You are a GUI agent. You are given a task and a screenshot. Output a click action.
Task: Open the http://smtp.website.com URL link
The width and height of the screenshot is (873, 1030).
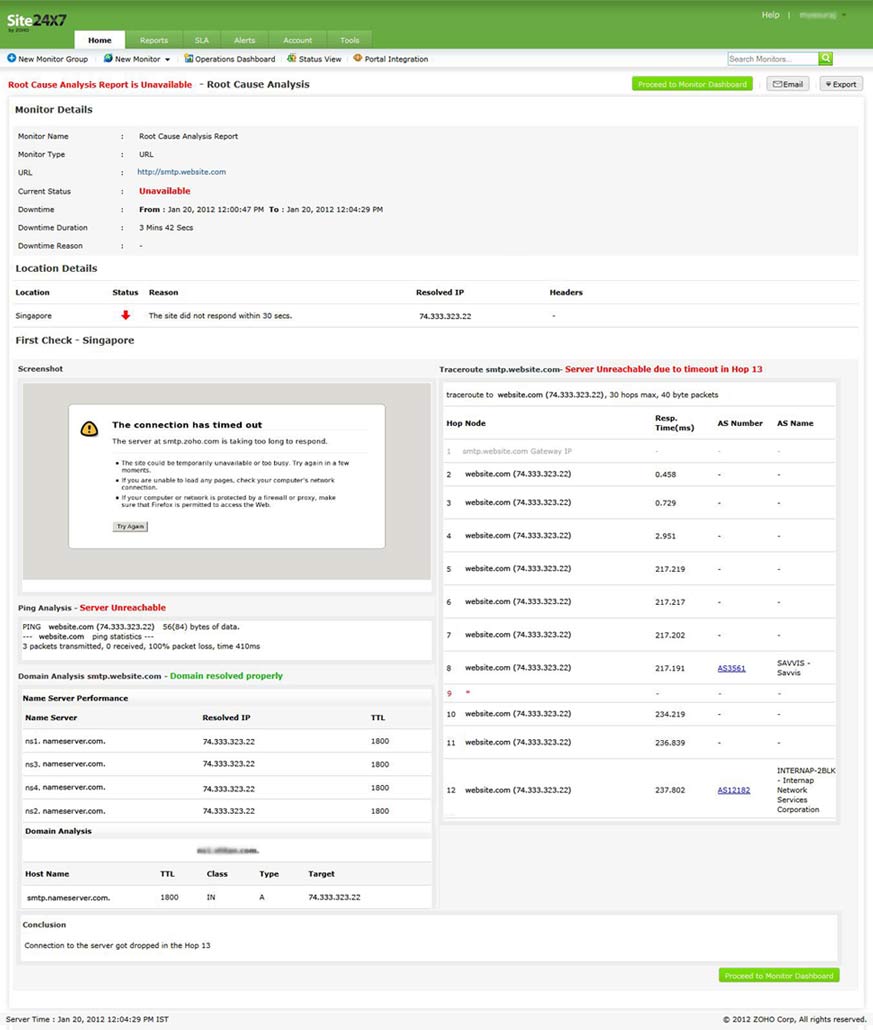(x=181, y=172)
